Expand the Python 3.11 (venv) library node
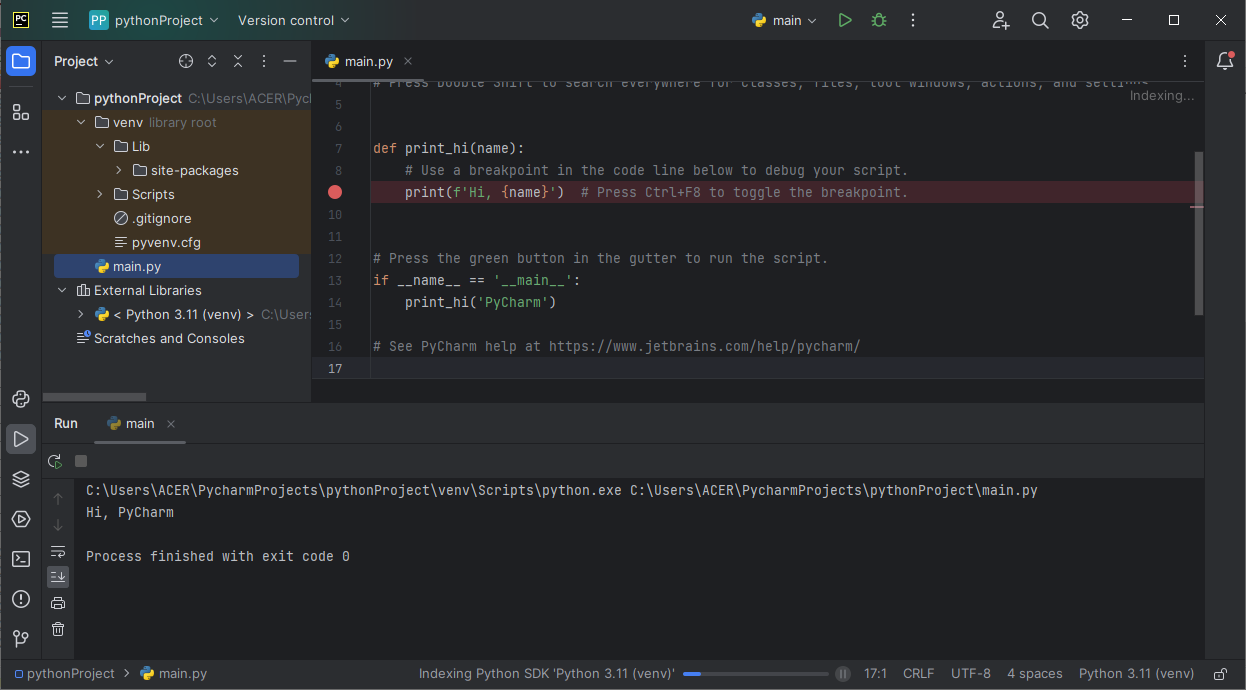 (x=81, y=314)
